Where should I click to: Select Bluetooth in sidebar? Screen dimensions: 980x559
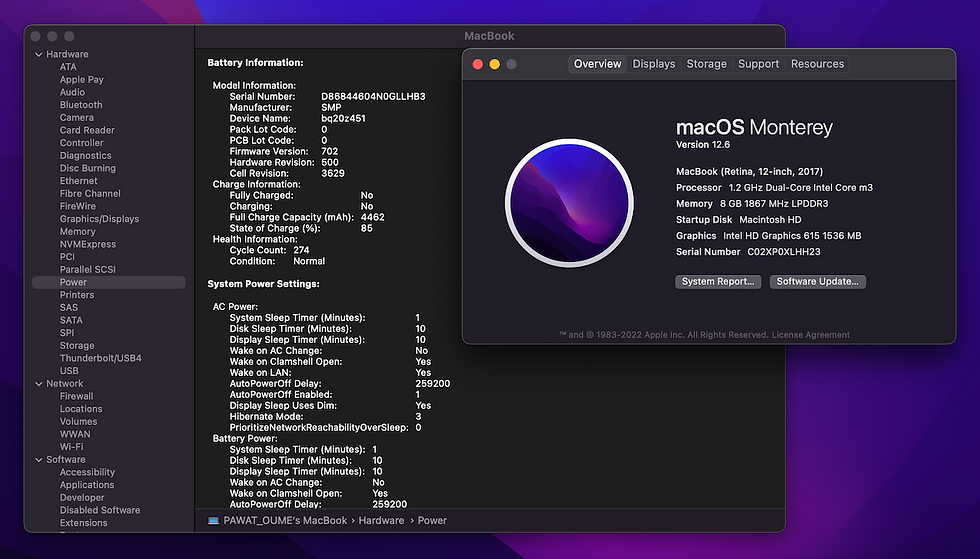coord(81,105)
